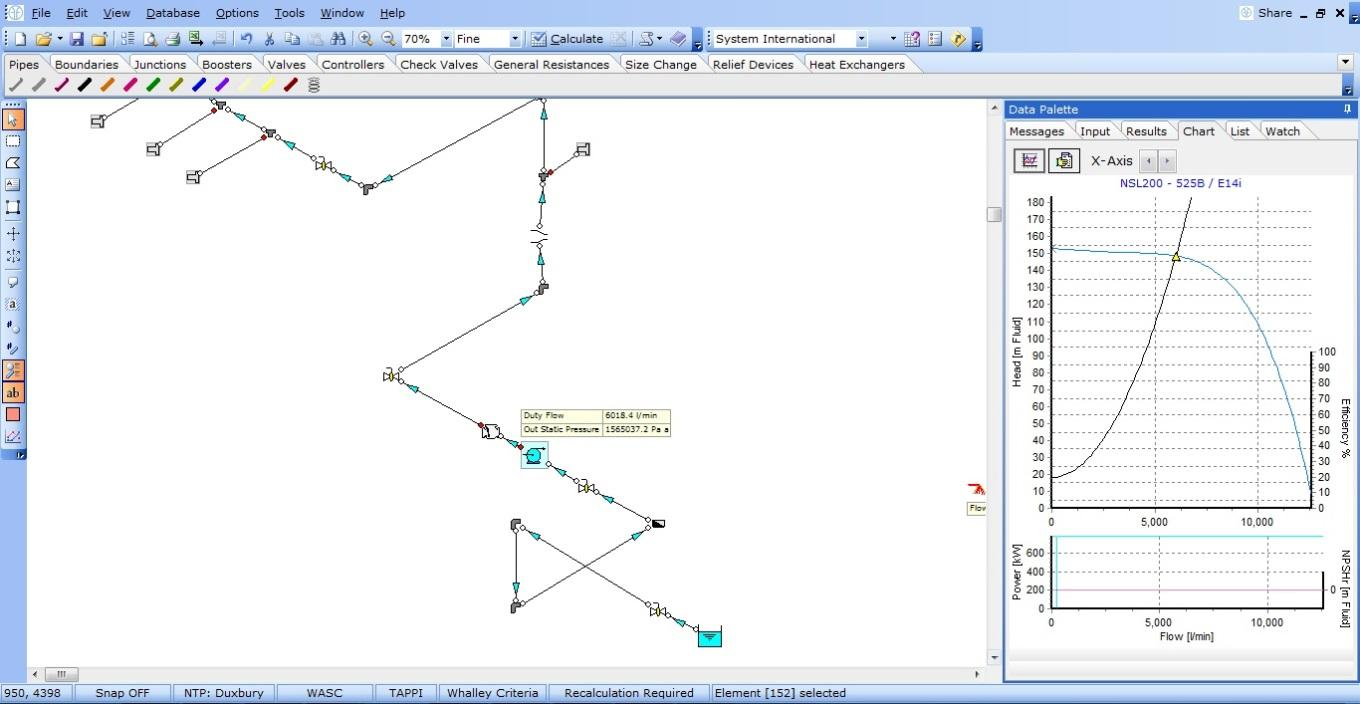Toggle the arrow pointer select mode

(x=13, y=119)
